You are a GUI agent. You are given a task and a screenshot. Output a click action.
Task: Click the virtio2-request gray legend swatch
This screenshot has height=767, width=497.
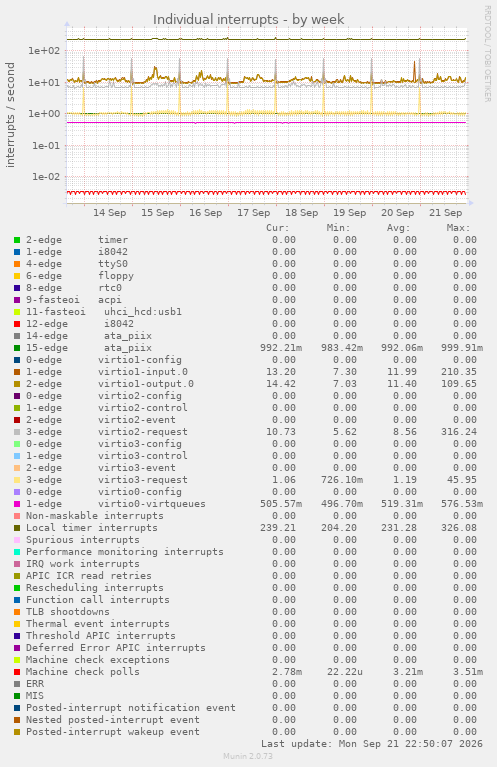click(x=17, y=432)
